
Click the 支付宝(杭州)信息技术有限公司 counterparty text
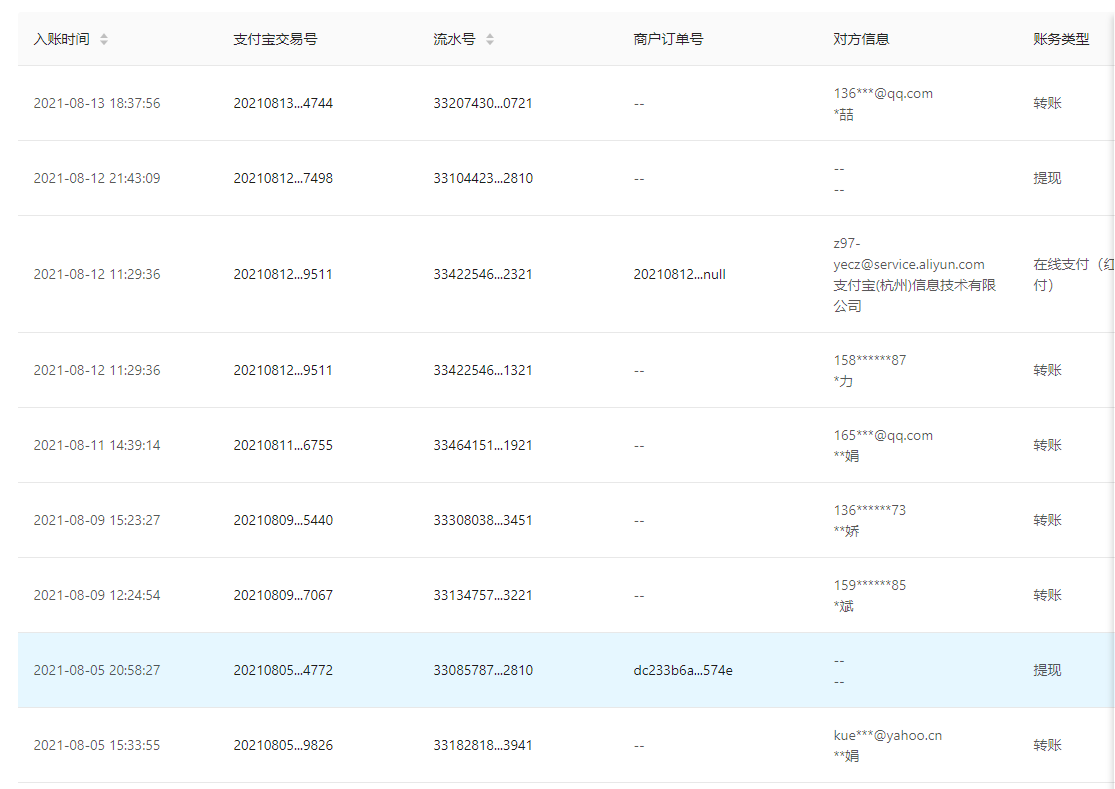(x=914, y=296)
